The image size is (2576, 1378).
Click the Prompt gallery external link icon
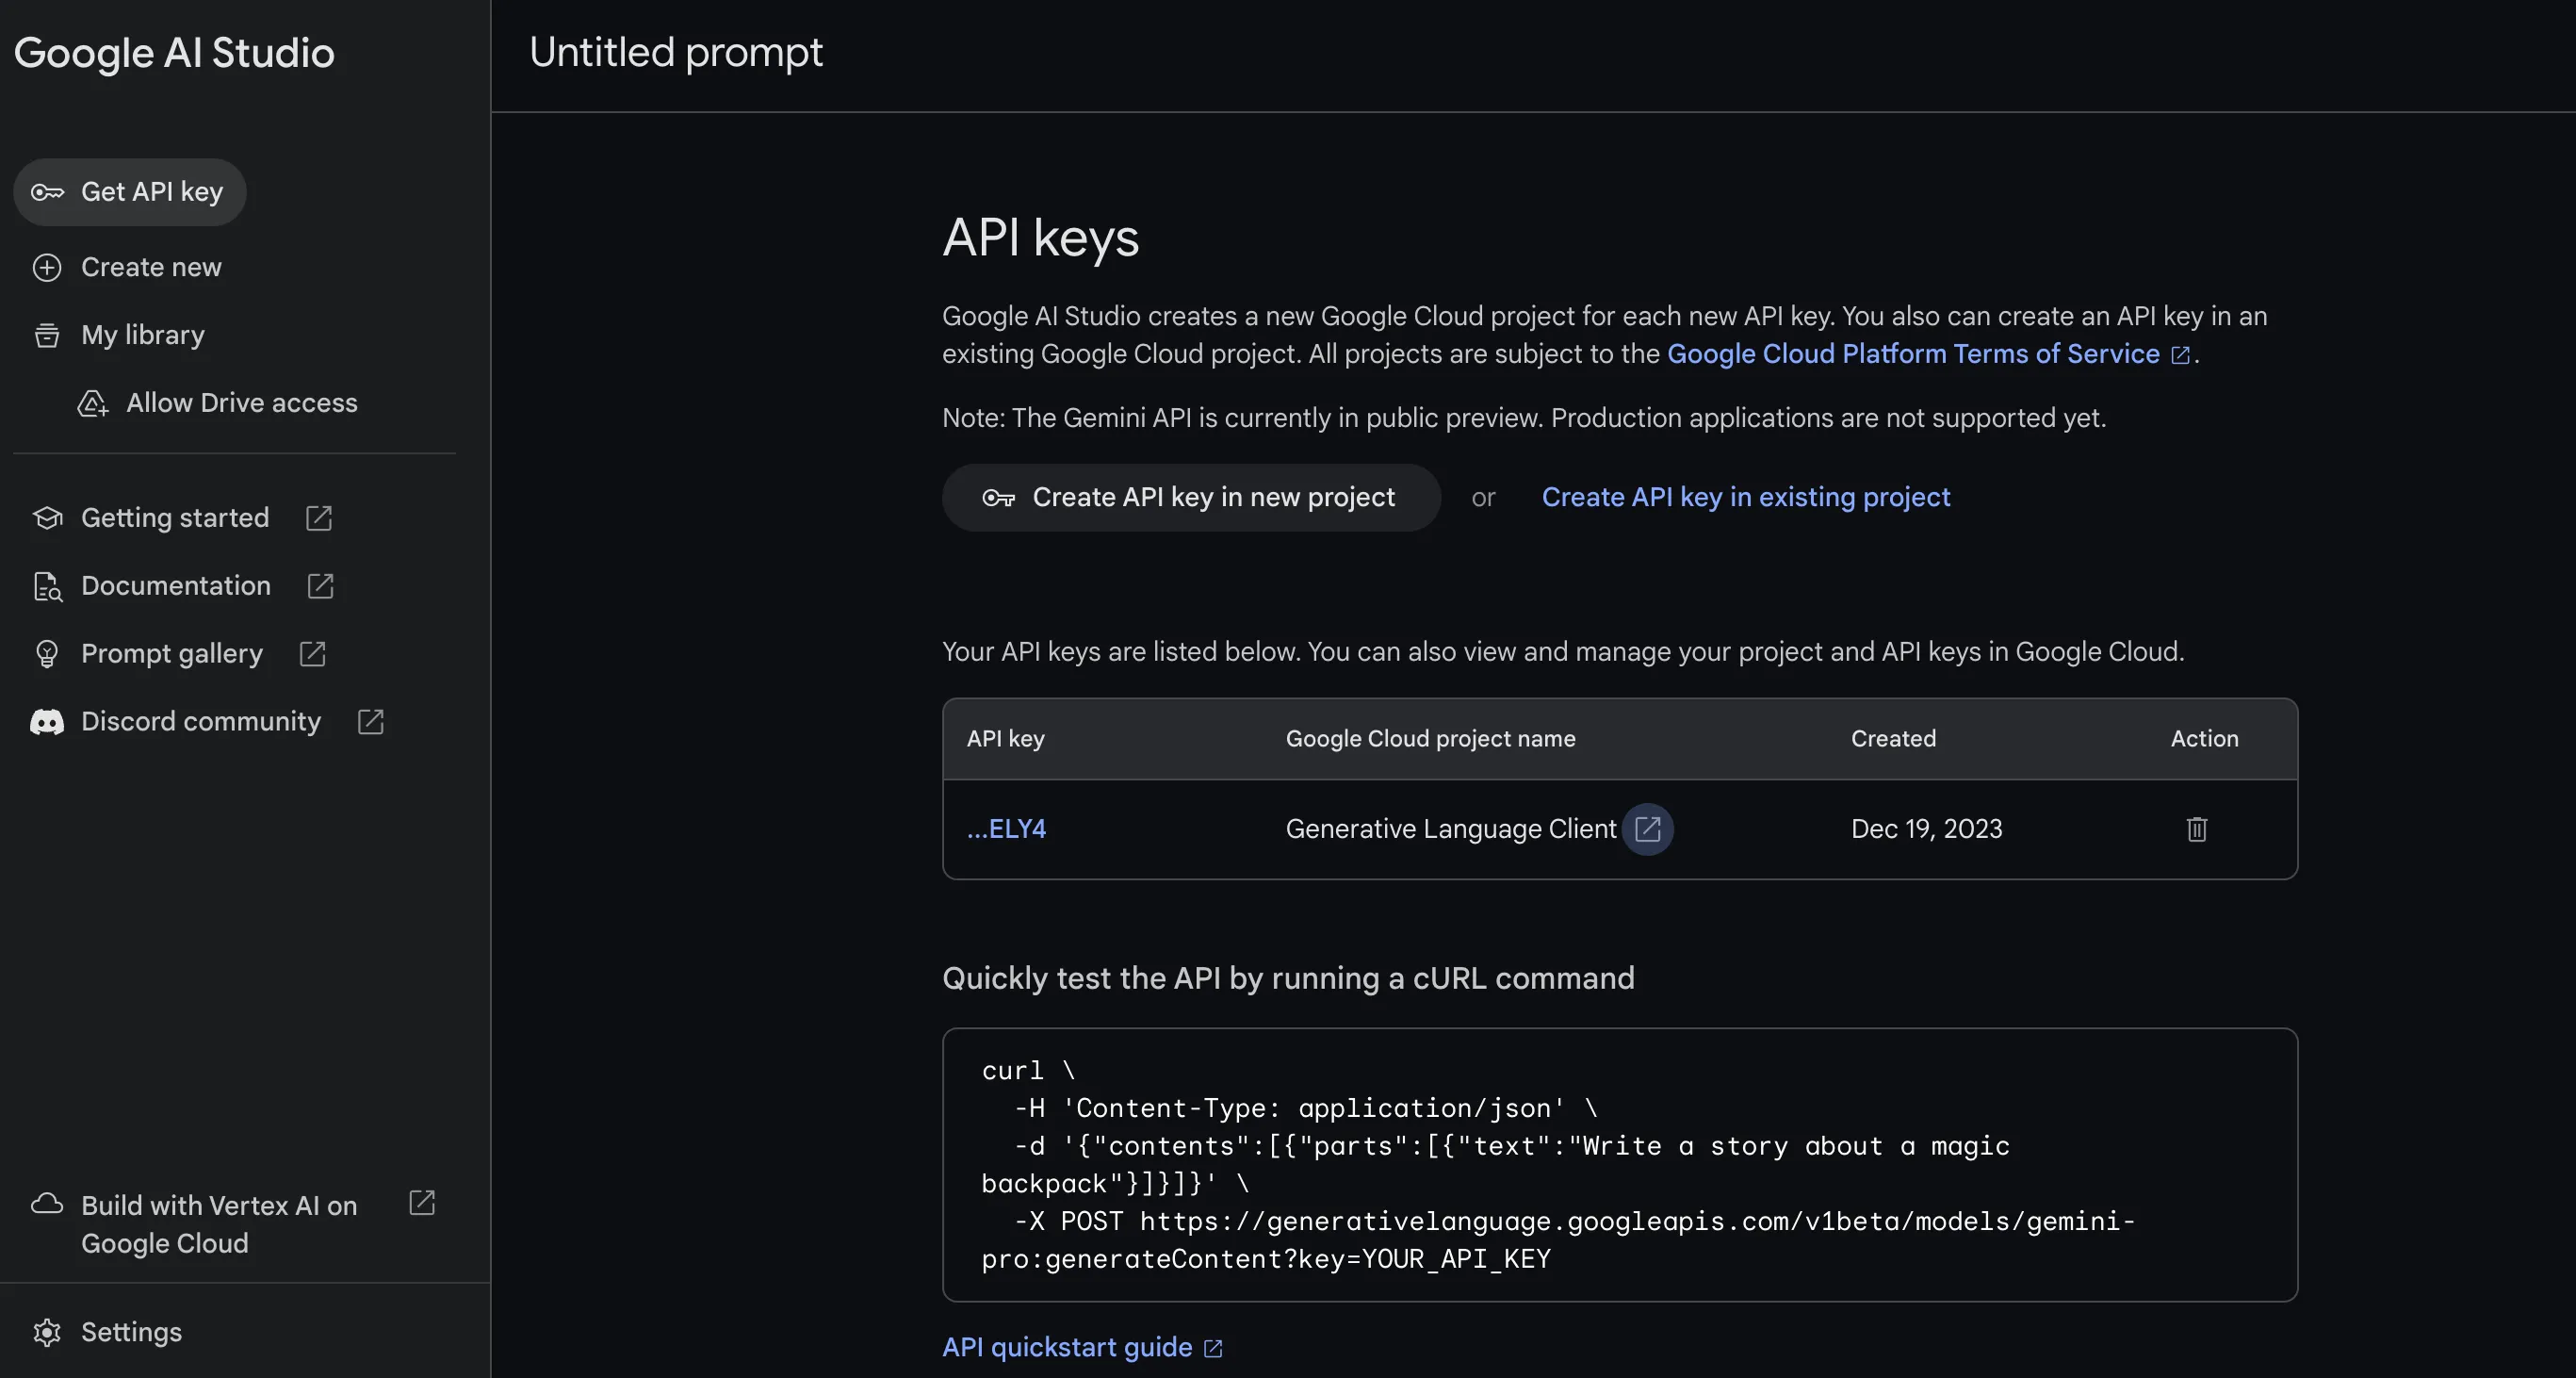[x=312, y=652]
